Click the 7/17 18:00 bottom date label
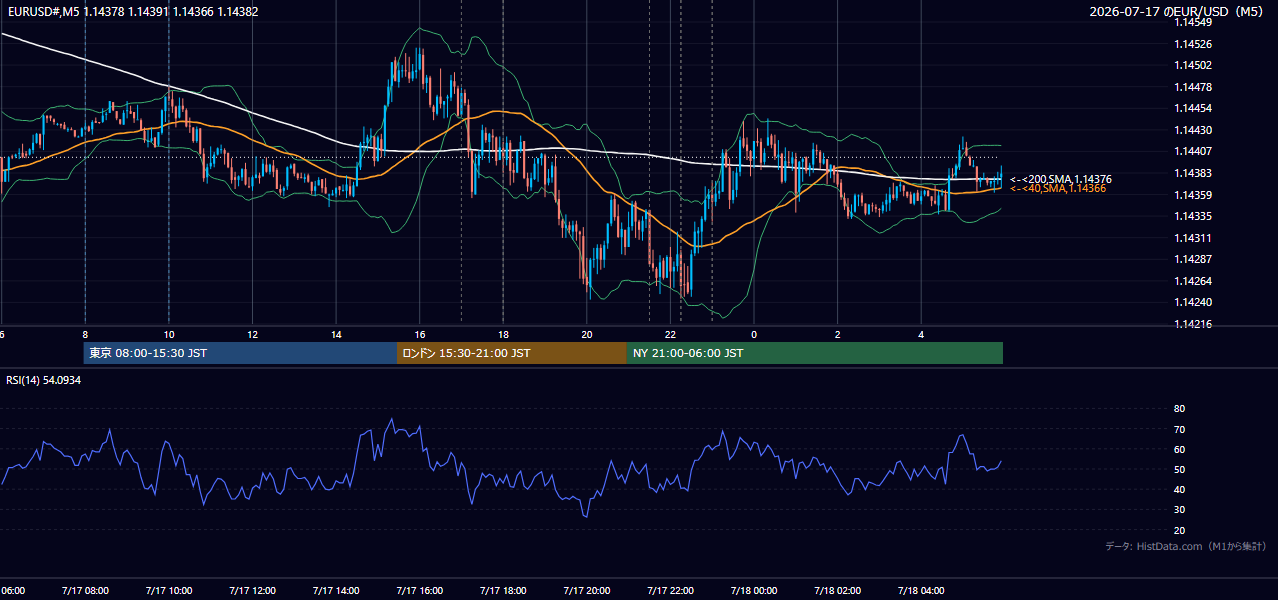Screen dimensions: 1278x600 point(504,591)
